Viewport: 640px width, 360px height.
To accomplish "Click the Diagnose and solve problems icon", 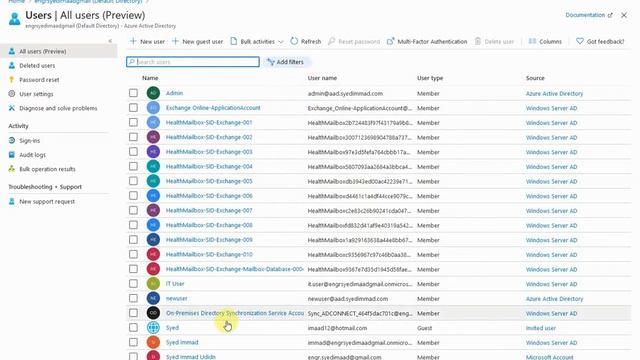I will tap(12, 108).
